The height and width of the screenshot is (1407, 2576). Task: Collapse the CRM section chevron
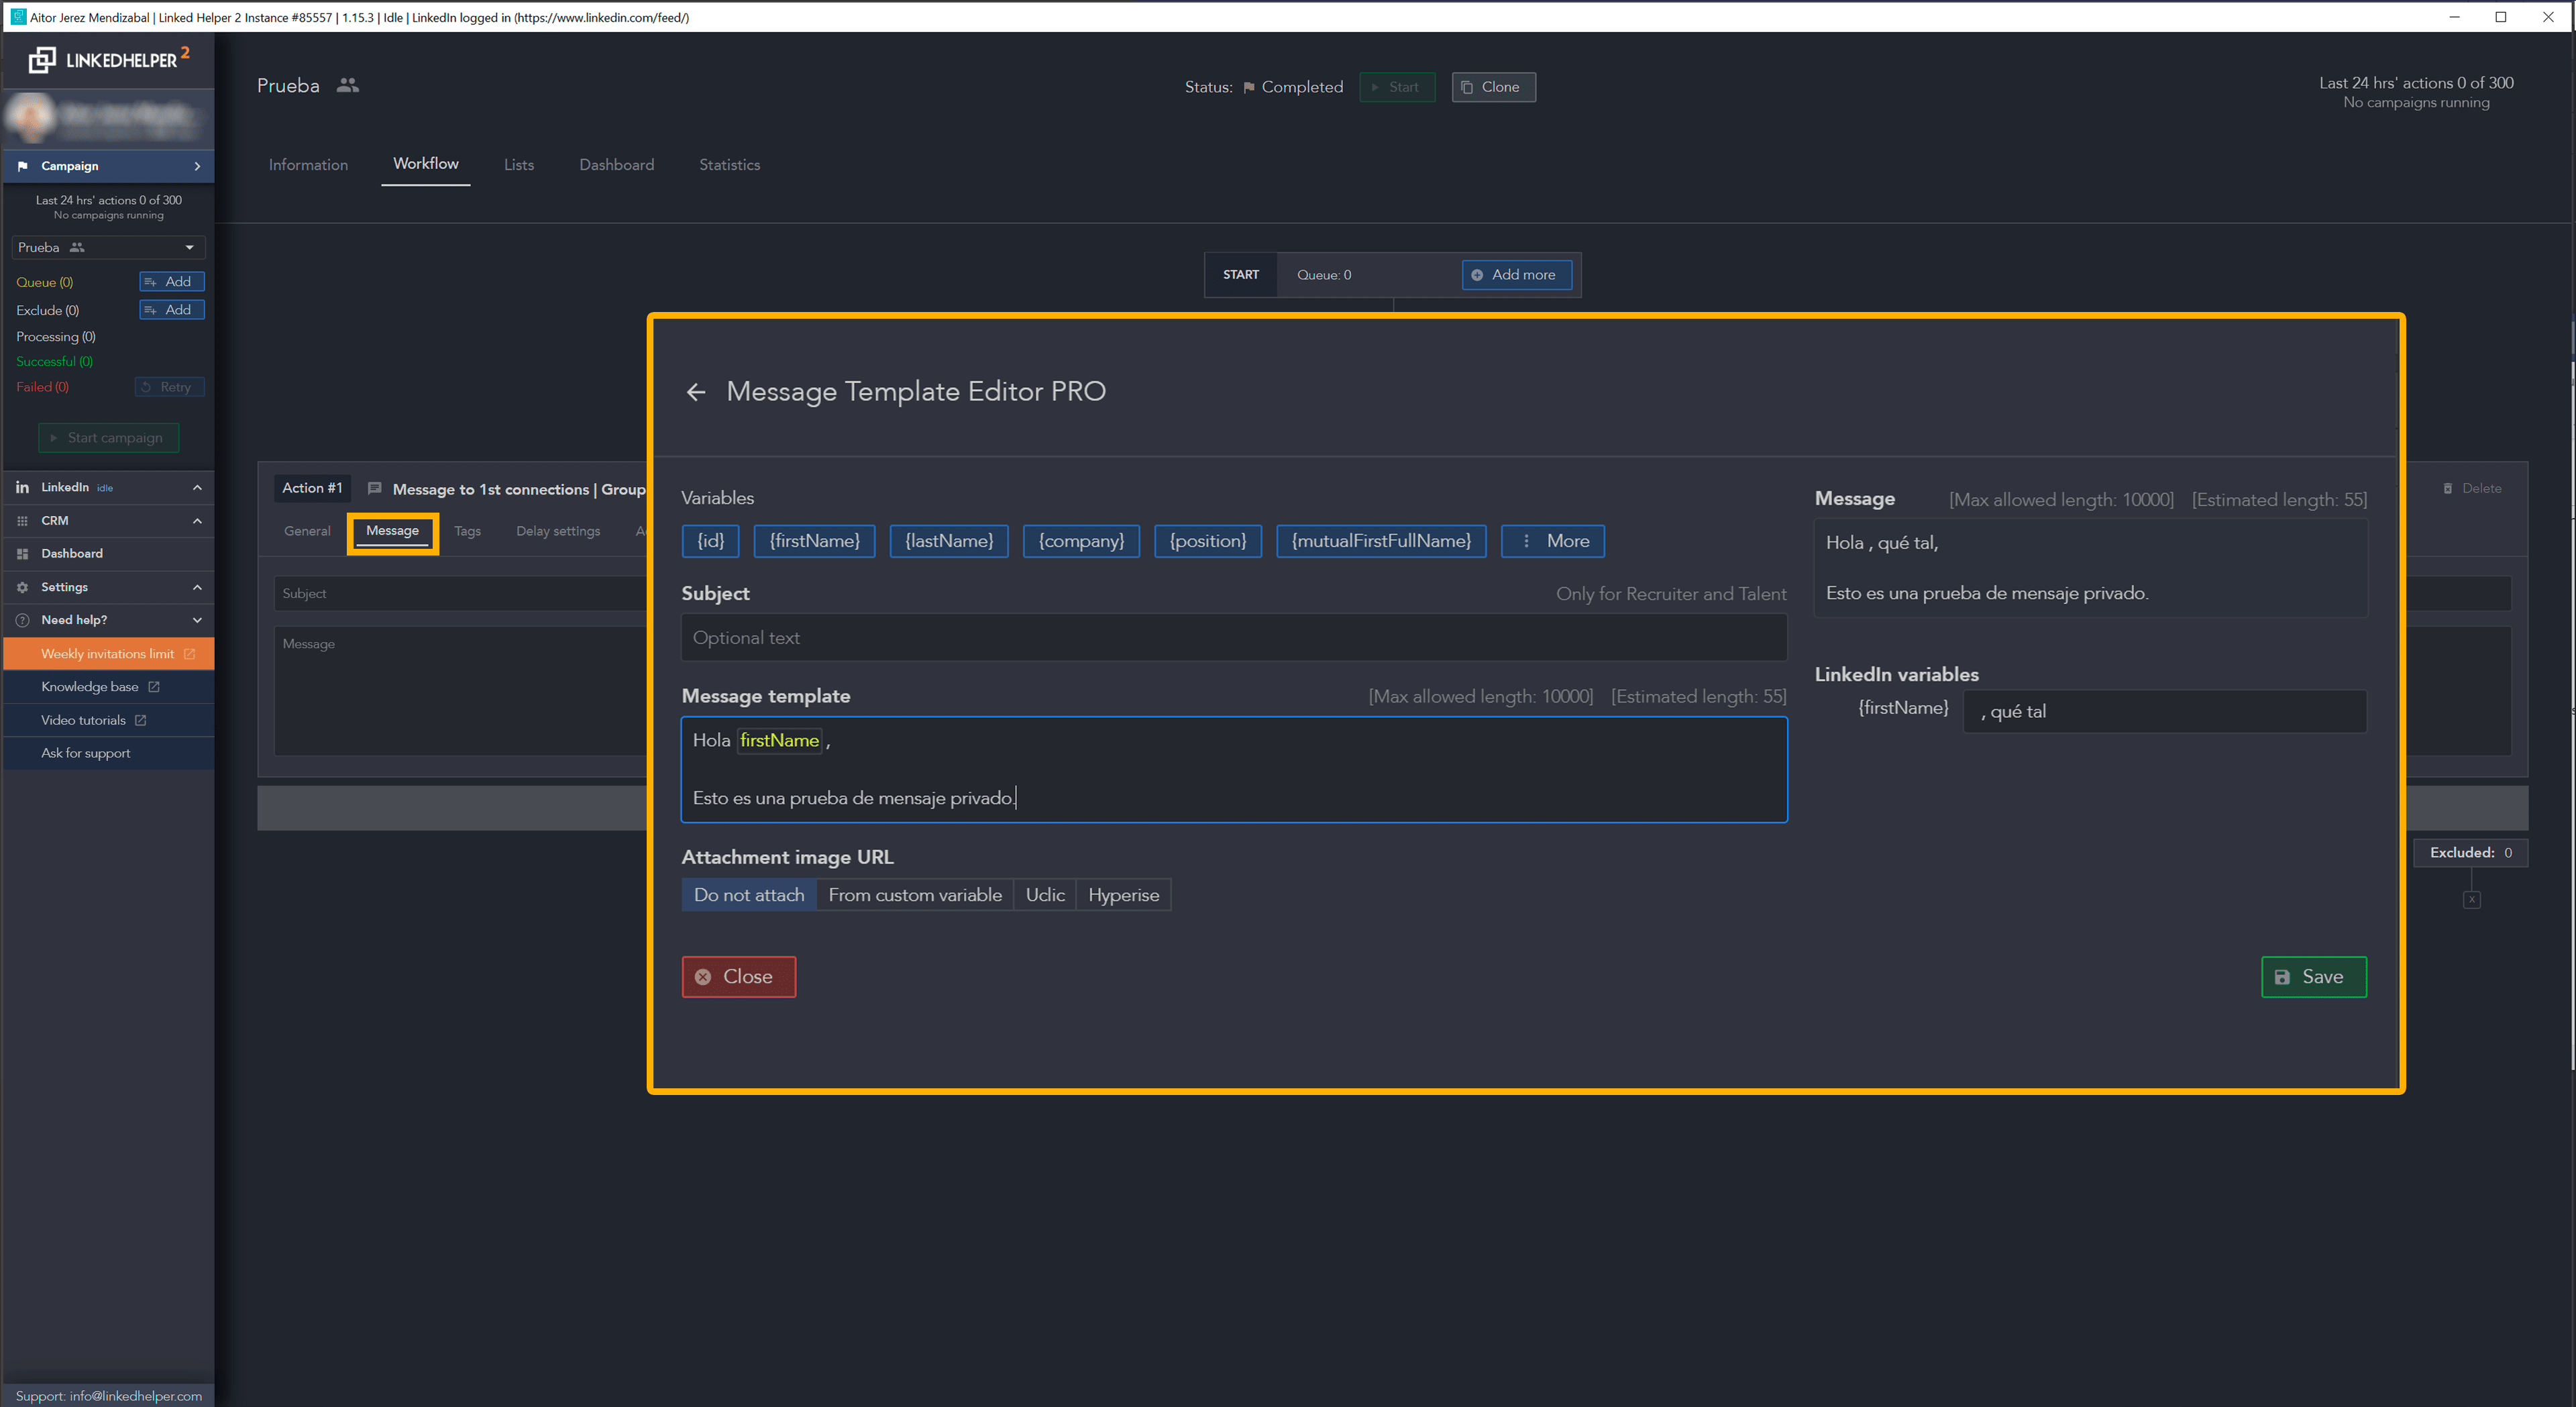click(197, 521)
